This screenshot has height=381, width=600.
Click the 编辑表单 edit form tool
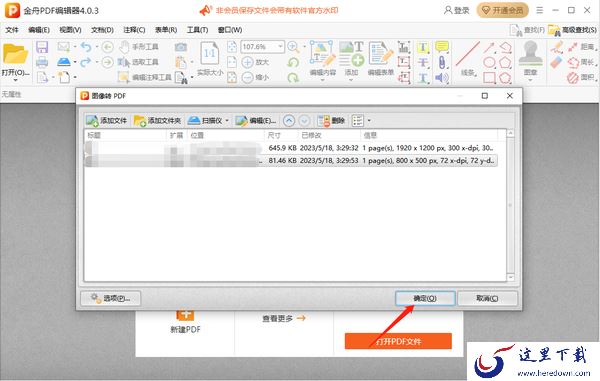(x=381, y=59)
